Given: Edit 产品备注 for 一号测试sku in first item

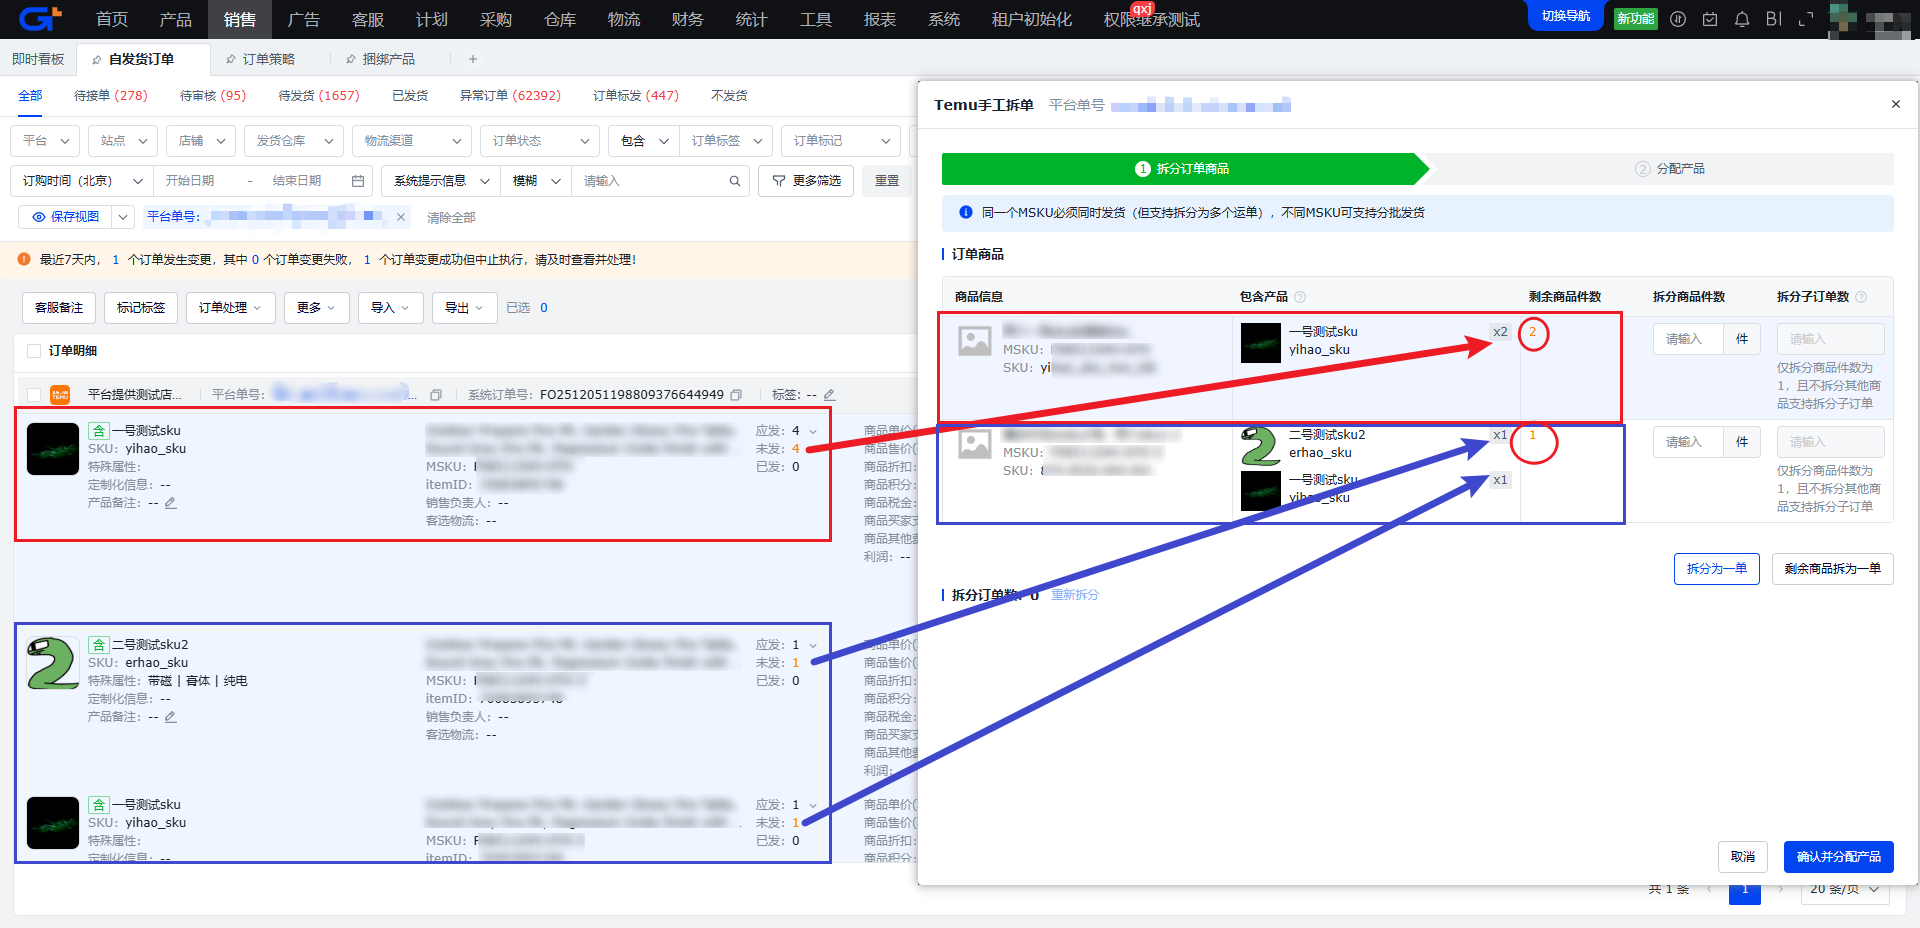Looking at the screenshot, I should point(171,503).
